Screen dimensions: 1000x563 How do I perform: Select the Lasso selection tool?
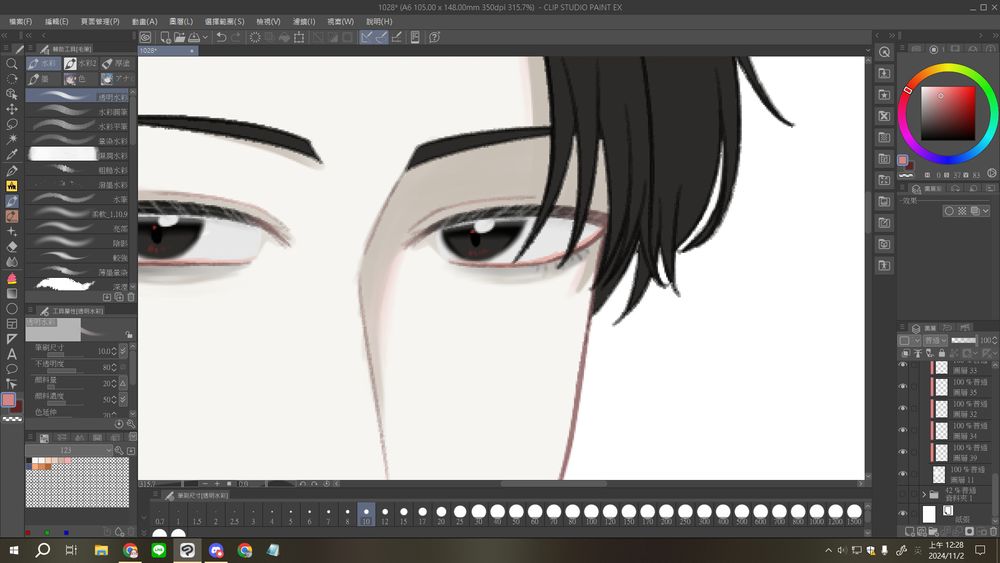point(11,124)
